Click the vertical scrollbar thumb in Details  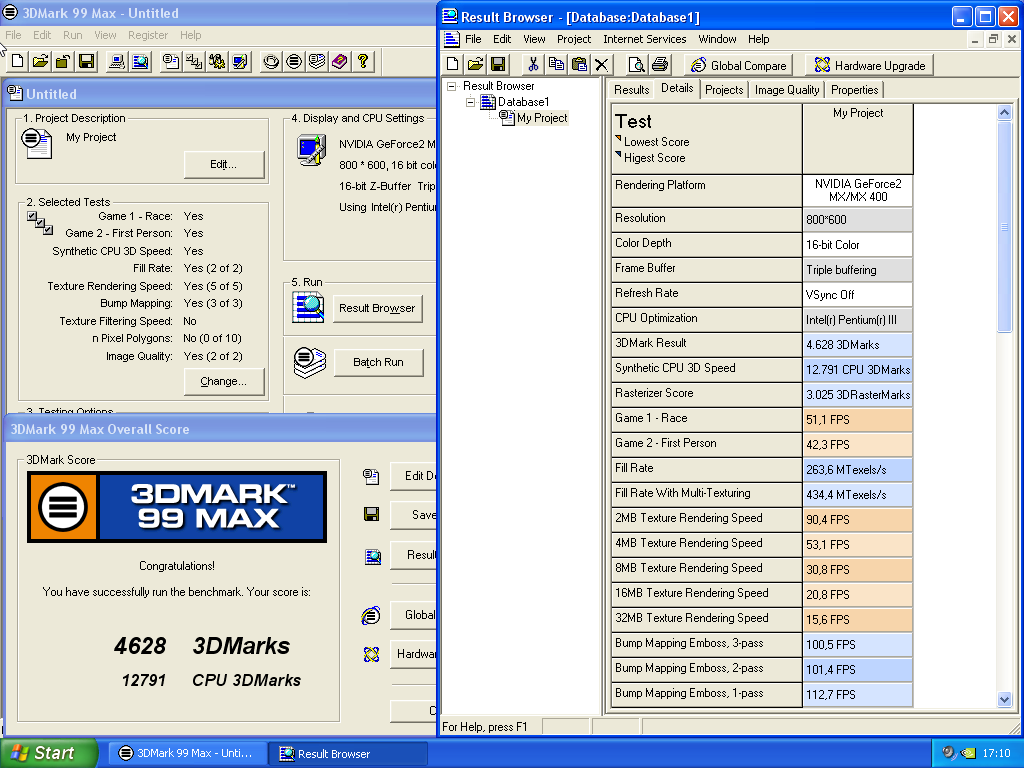[1004, 227]
